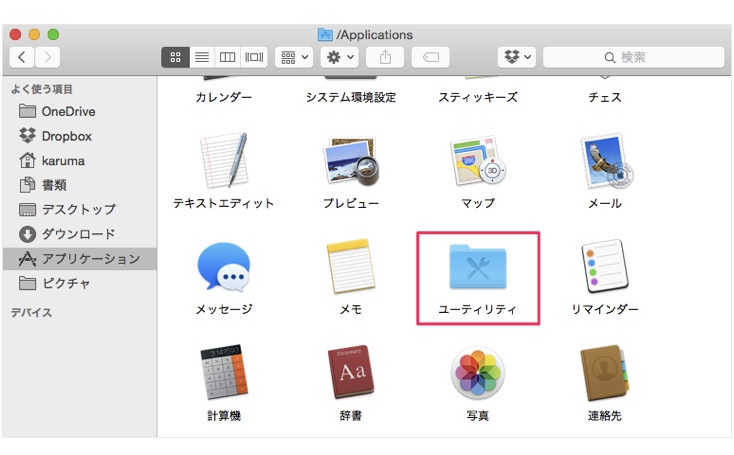Open the ユーティリティ folder
734x455 pixels.
(478, 267)
